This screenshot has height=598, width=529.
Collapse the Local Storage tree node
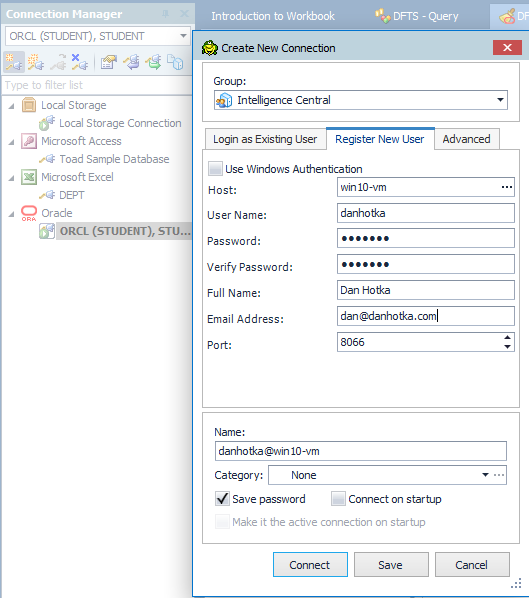click(12, 106)
